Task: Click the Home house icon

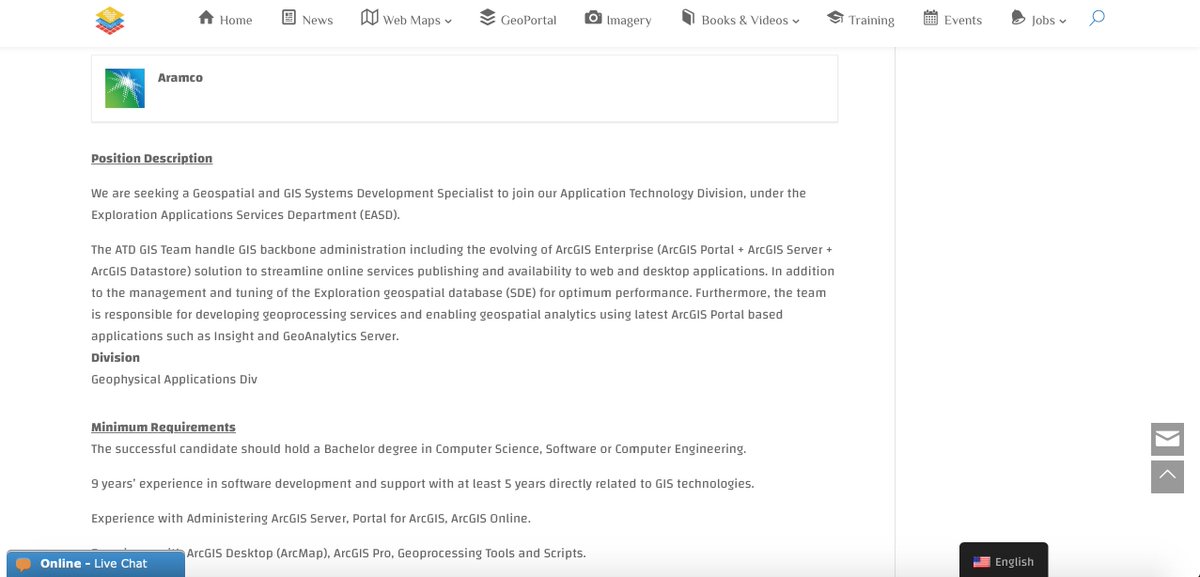Action: pos(206,18)
